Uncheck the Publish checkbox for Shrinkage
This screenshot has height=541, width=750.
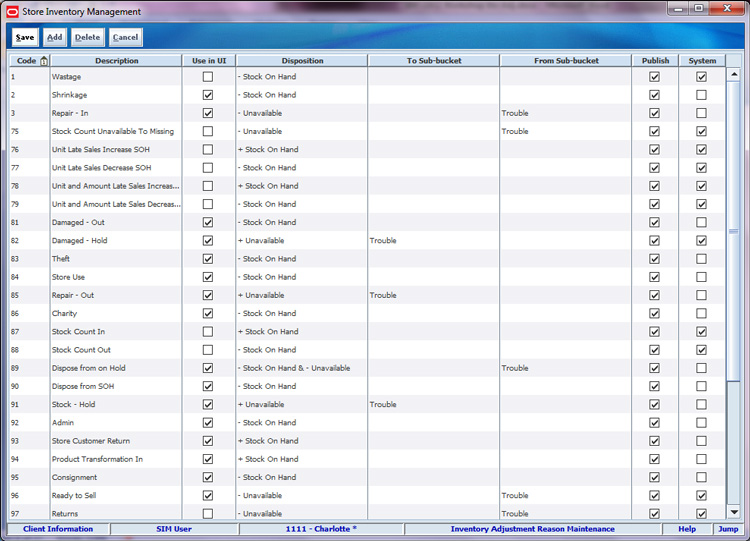[655, 95]
